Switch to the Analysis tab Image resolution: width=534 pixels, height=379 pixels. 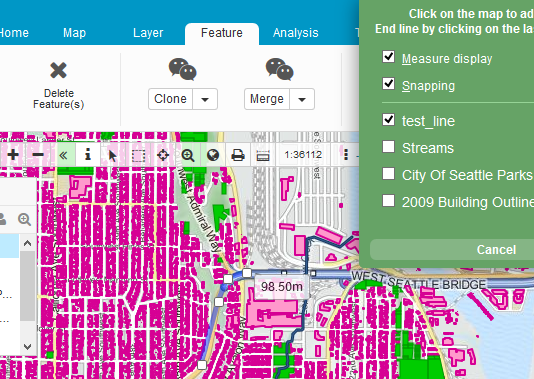296,33
